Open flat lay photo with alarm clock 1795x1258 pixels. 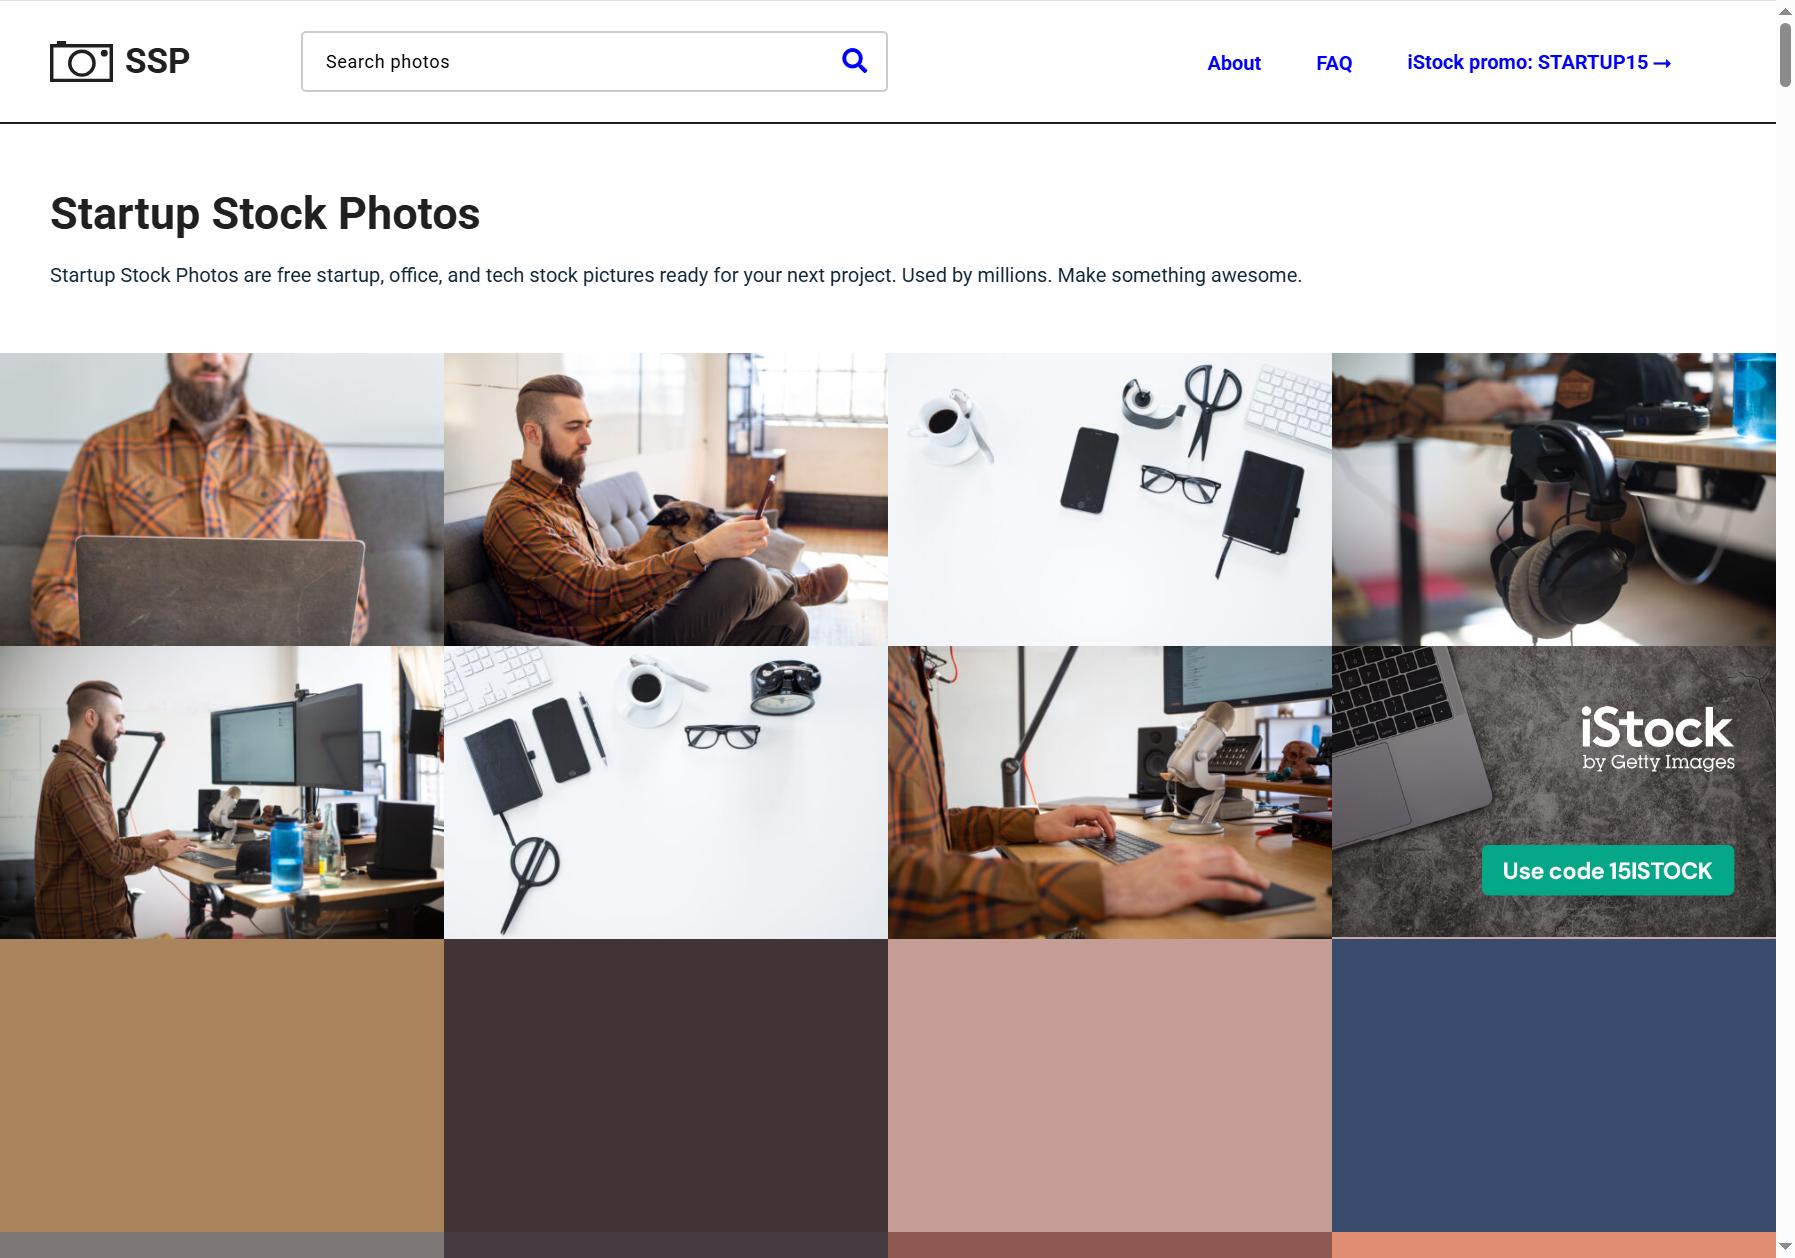pyautogui.click(x=666, y=792)
